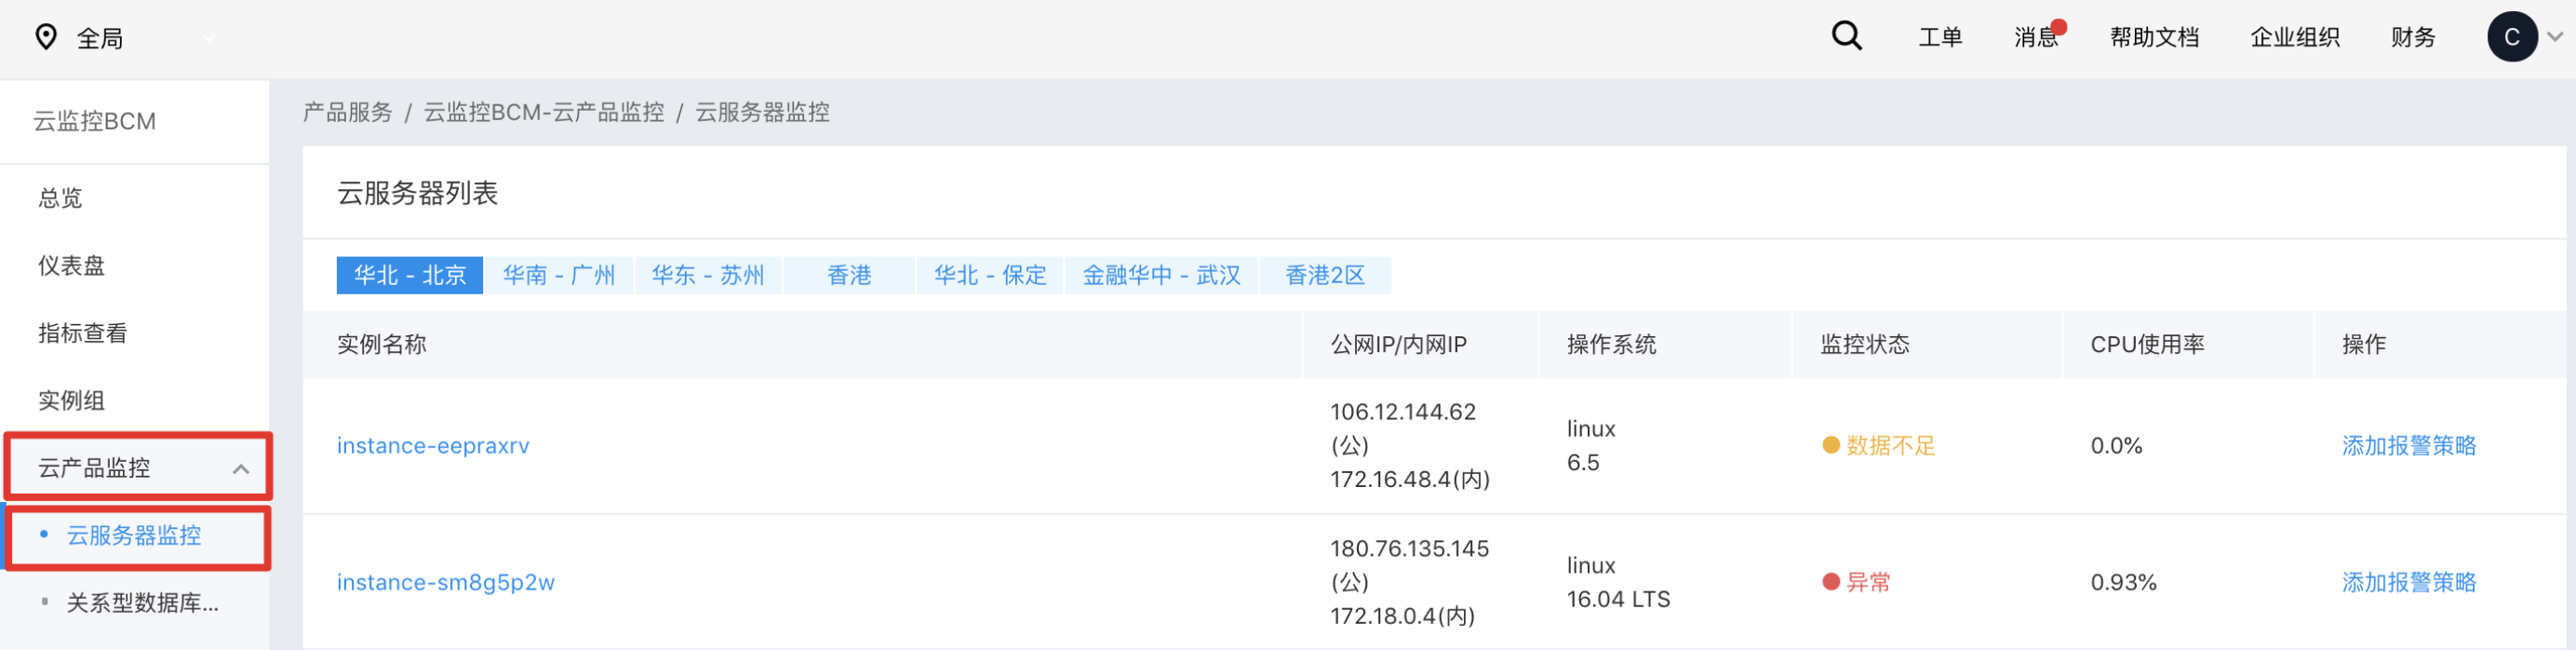The width and height of the screenshot is (2576, 650).
Task: Select the 金融华中 - 武汉 tab
Action: click(1161, 275)
